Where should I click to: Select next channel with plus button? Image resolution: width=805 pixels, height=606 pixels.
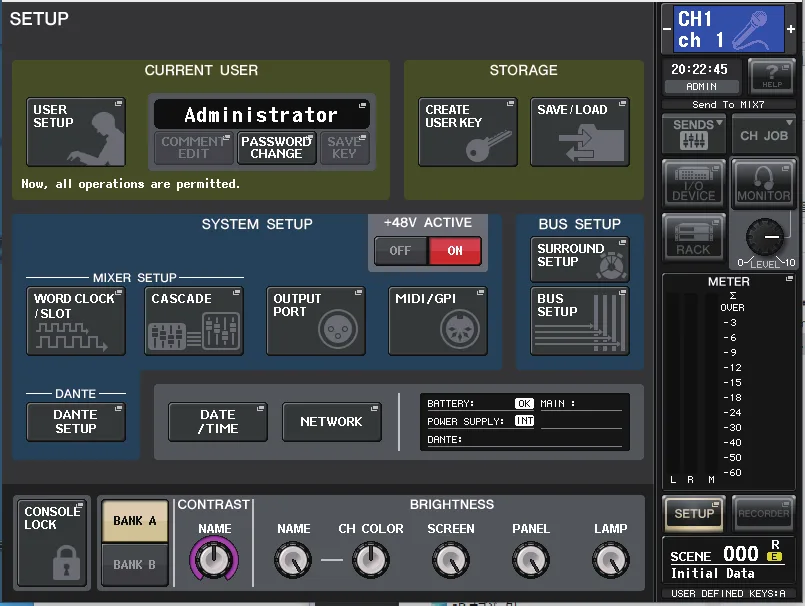point(791,29)
